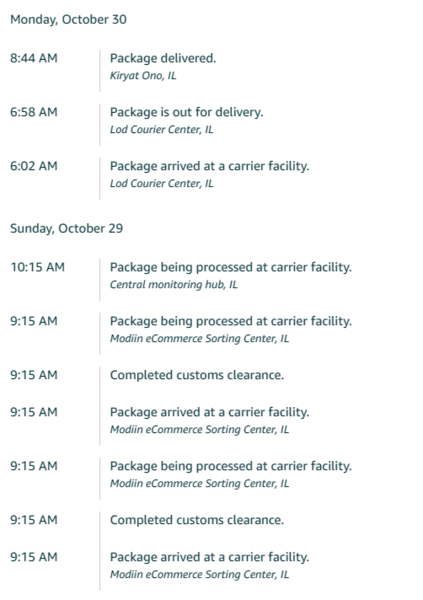Click the last Modiin eCommerce Sorting Center location
This screenshot has height=600, width=423.
point(199,574)
